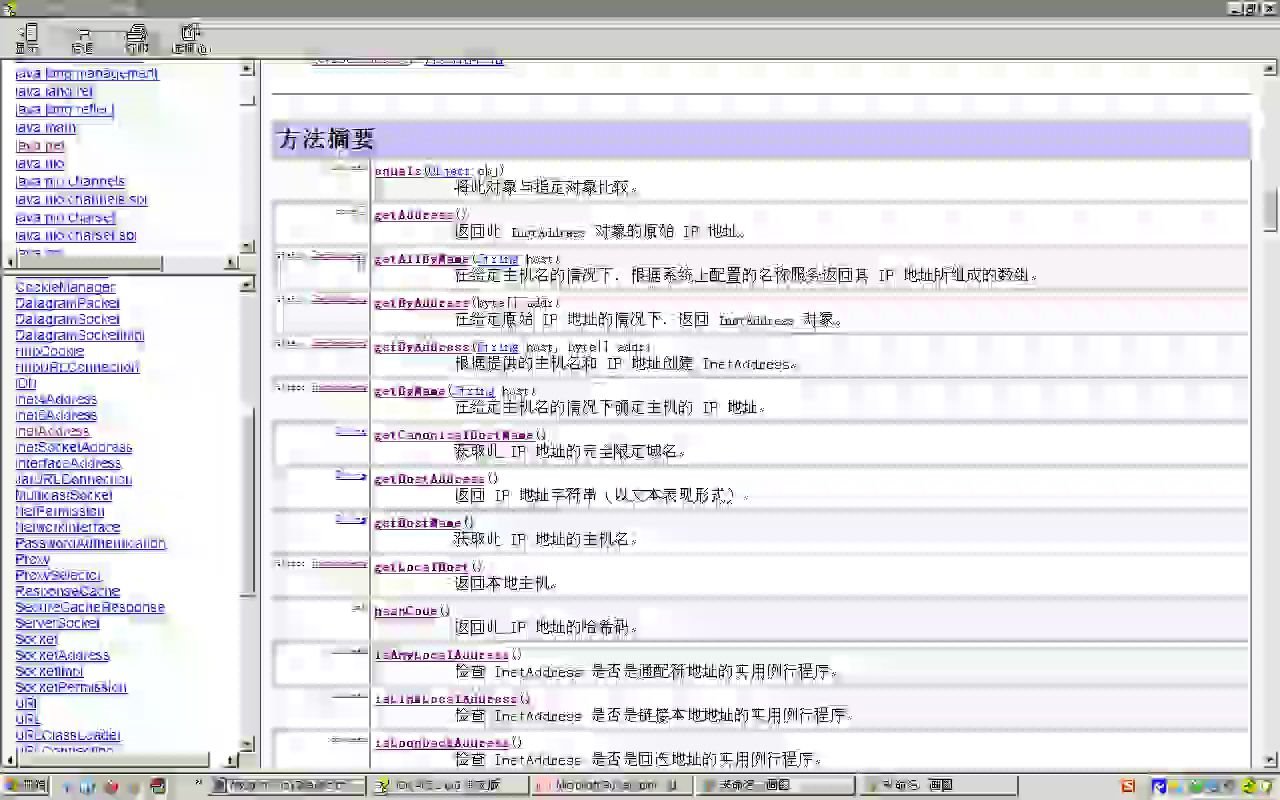Image resolution: width=1280 pixels, height=800 pixels.
Task: Open the InetSocketAddress class link
Action: (x=74, y=447)
